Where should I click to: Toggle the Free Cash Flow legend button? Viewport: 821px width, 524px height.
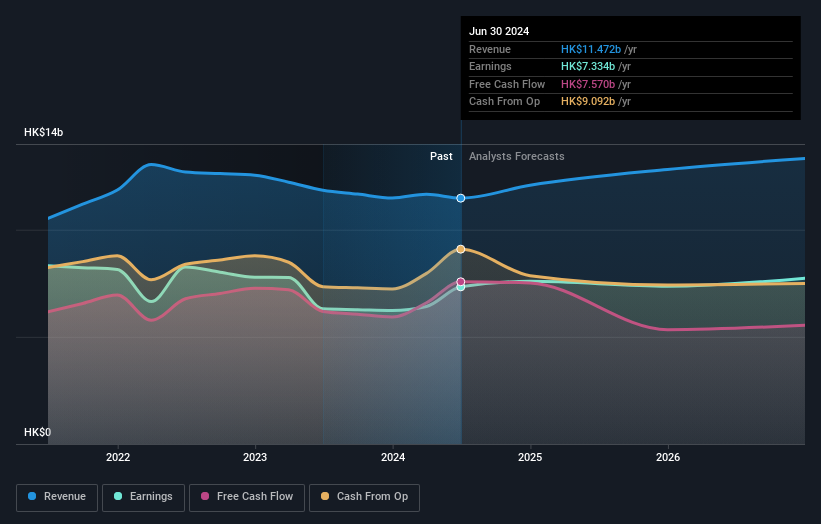coord(247,497)
